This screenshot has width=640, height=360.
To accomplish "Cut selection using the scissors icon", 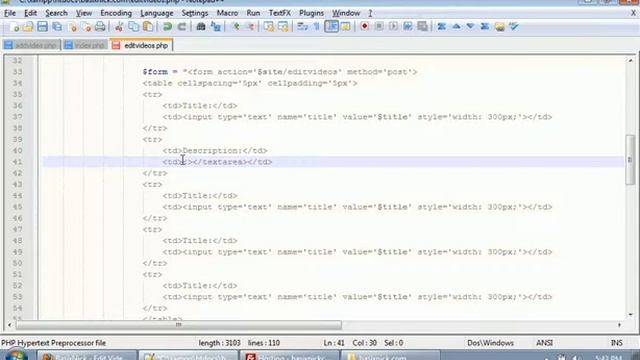I will click(x=119, y=27).
